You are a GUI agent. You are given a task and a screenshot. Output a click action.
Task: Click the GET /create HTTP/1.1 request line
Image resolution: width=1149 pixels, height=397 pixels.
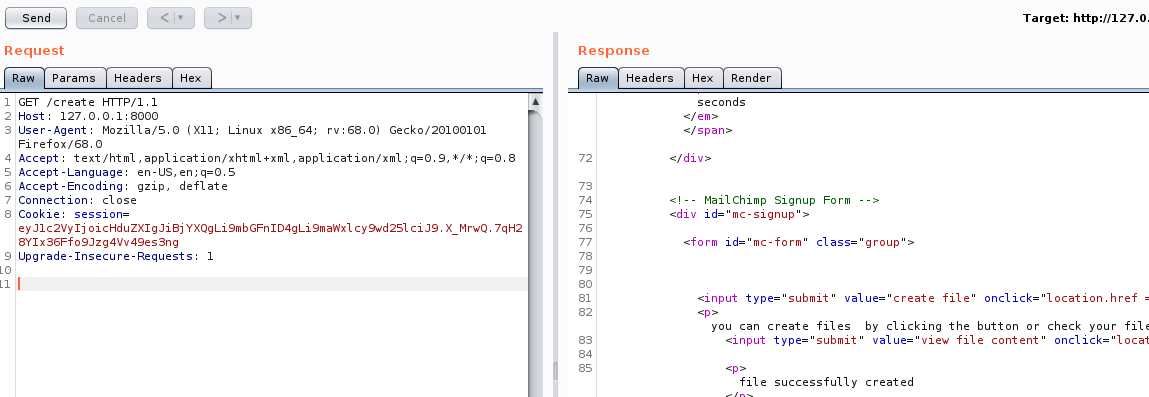pos(88,102)
